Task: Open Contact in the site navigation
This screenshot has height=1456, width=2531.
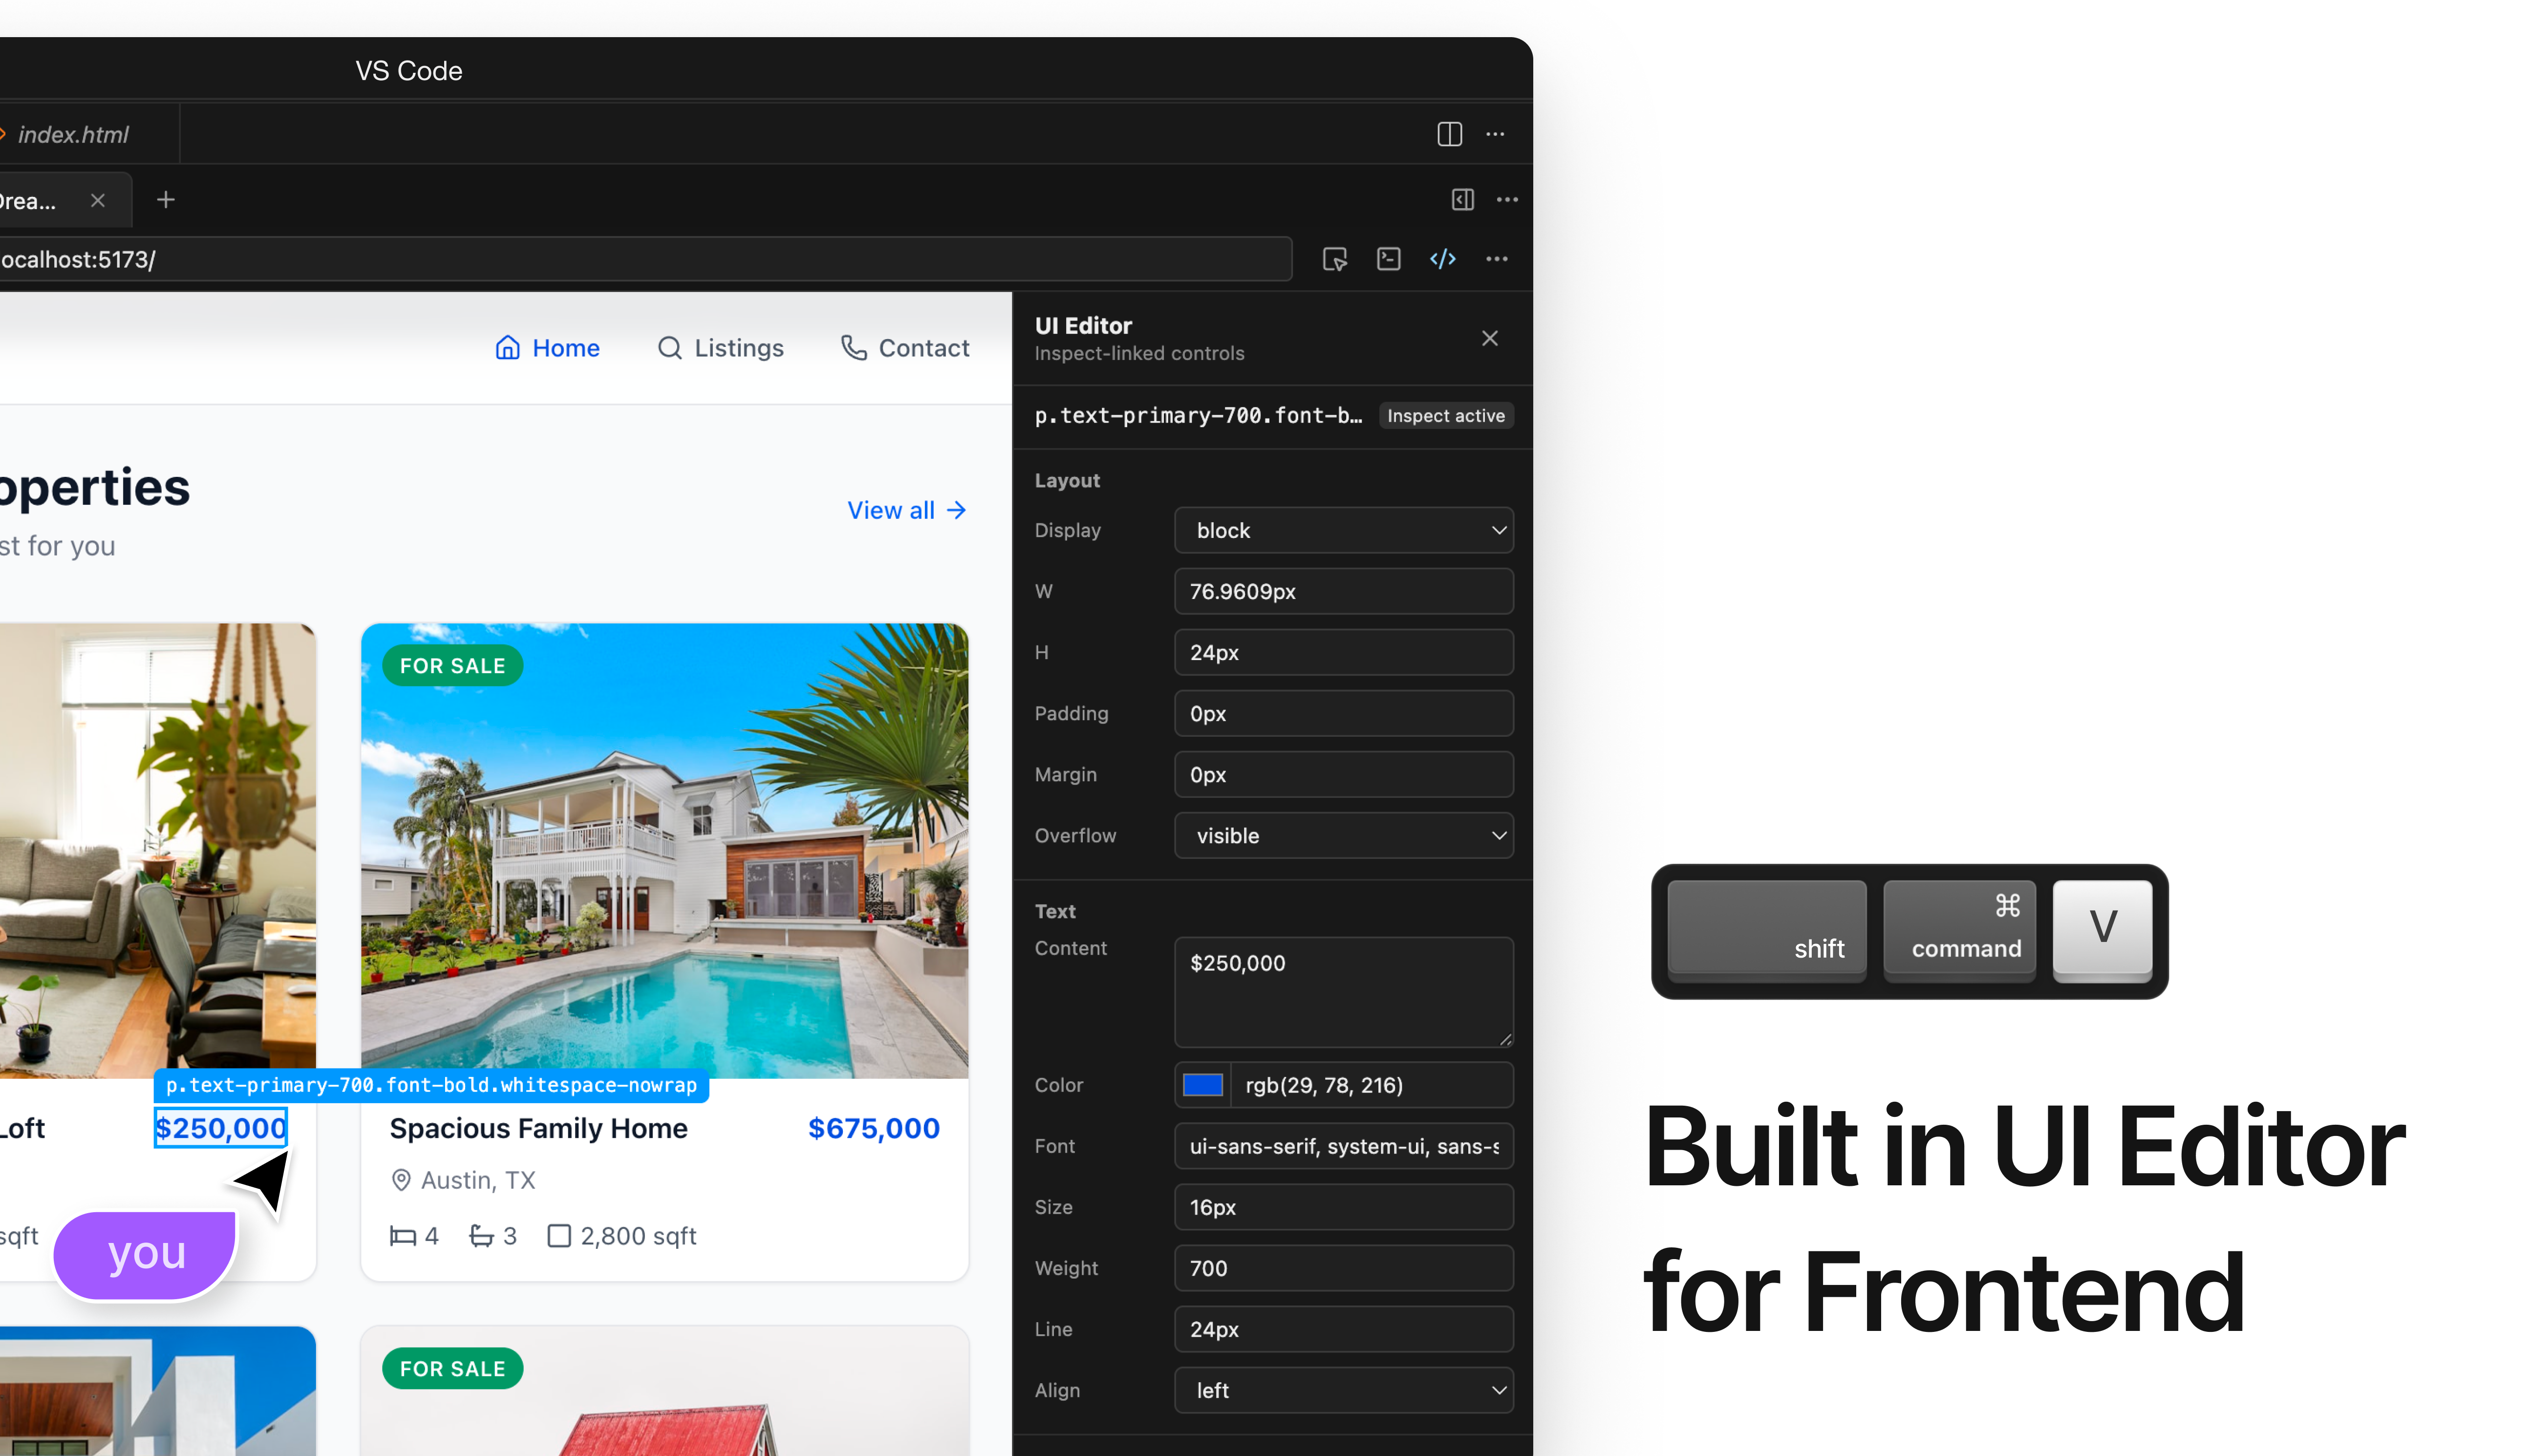Action: [x=905, y=348]
